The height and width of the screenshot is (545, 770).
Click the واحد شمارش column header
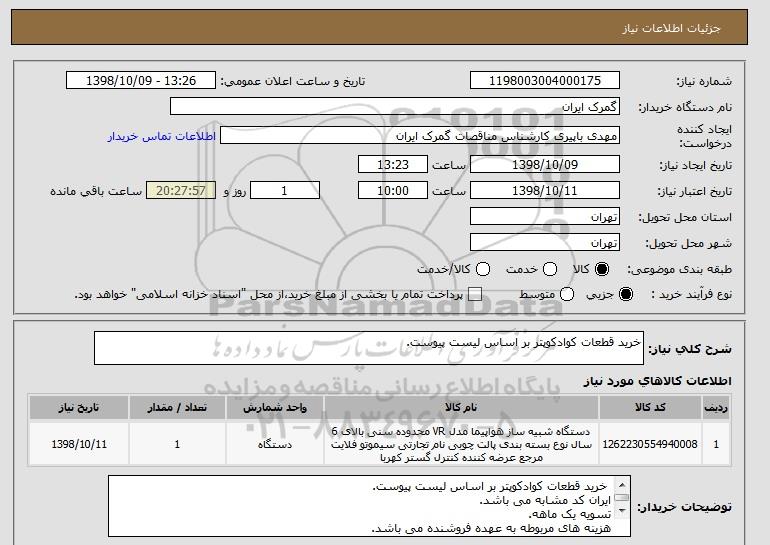(x=275, y=408)
